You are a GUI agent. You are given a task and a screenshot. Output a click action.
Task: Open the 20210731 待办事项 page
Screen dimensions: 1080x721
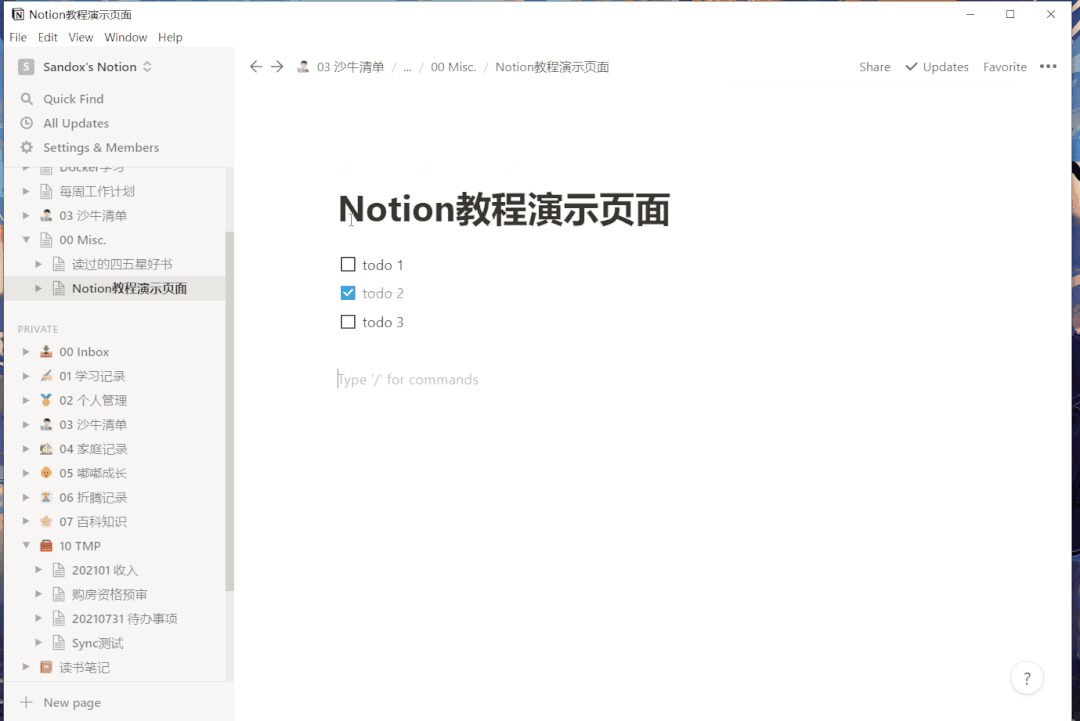tap(125, 618)
